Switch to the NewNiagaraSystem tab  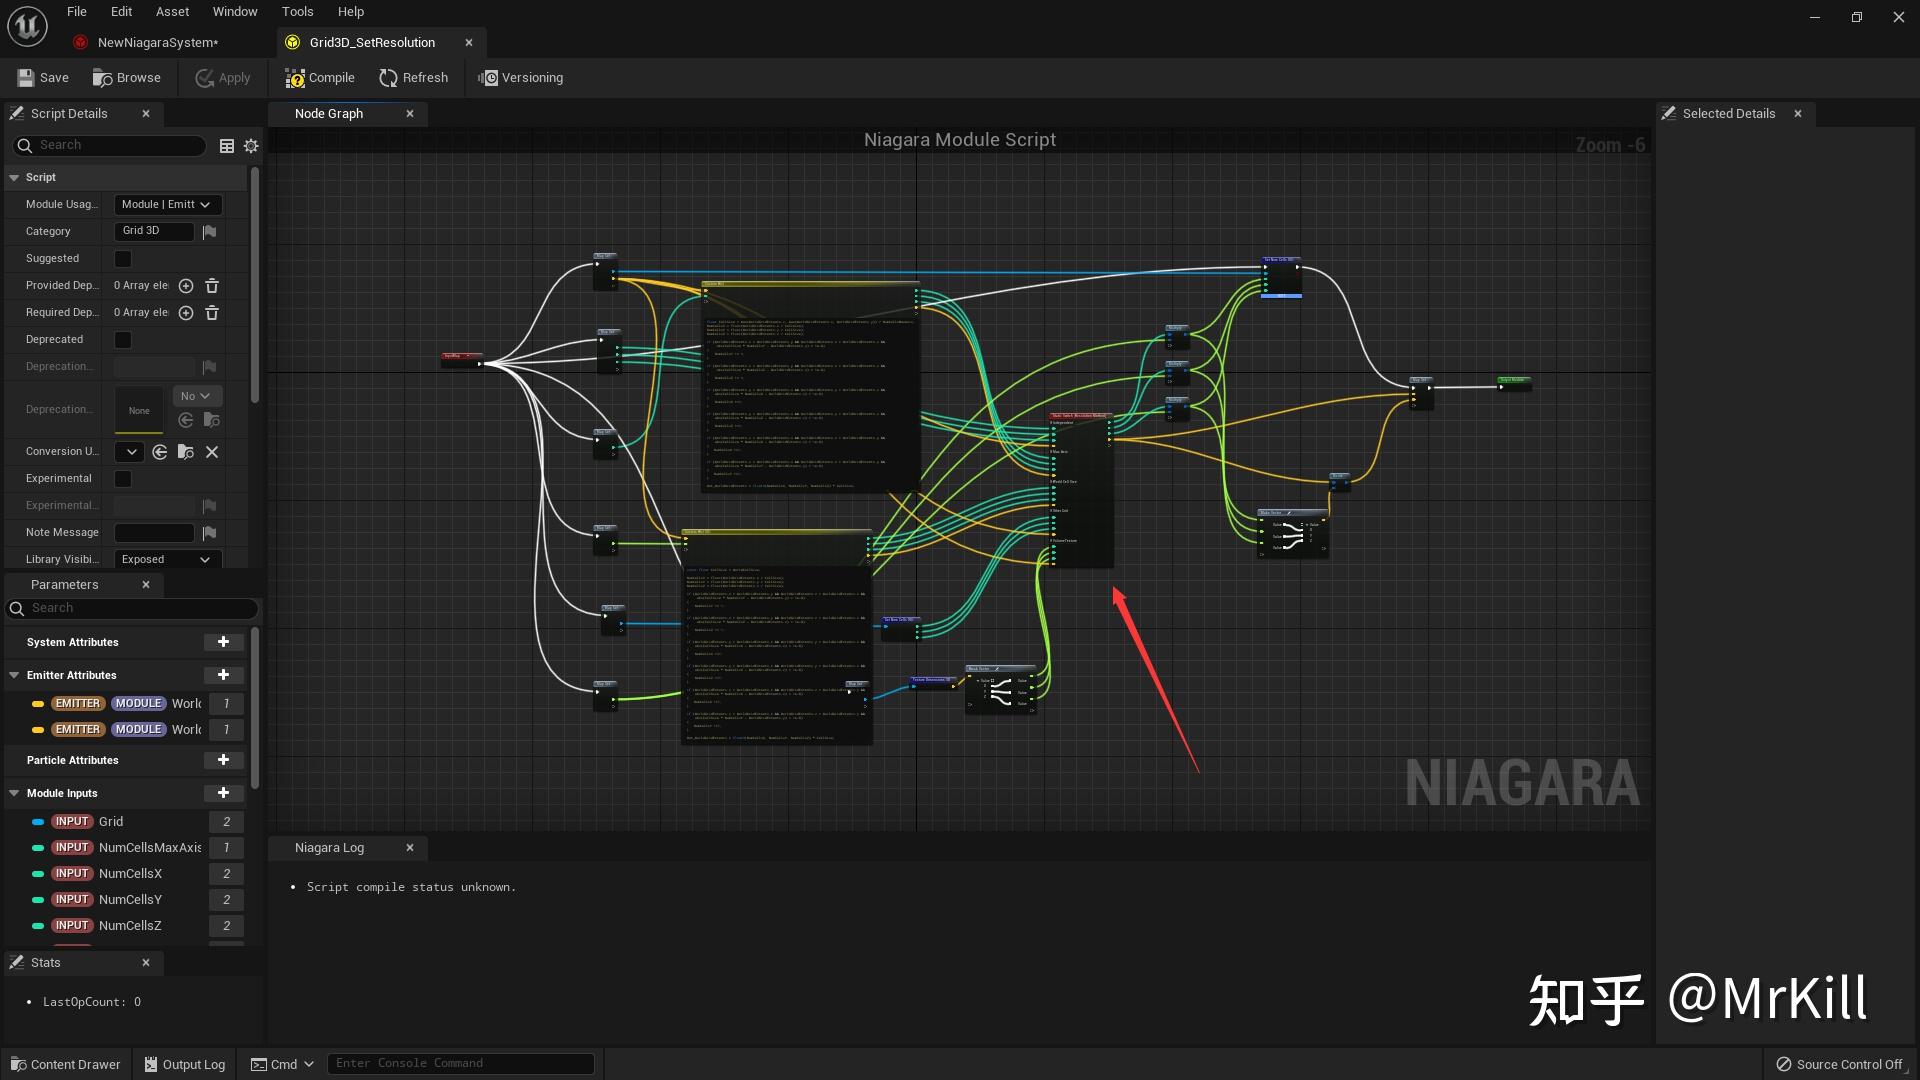tap(157, 42)
